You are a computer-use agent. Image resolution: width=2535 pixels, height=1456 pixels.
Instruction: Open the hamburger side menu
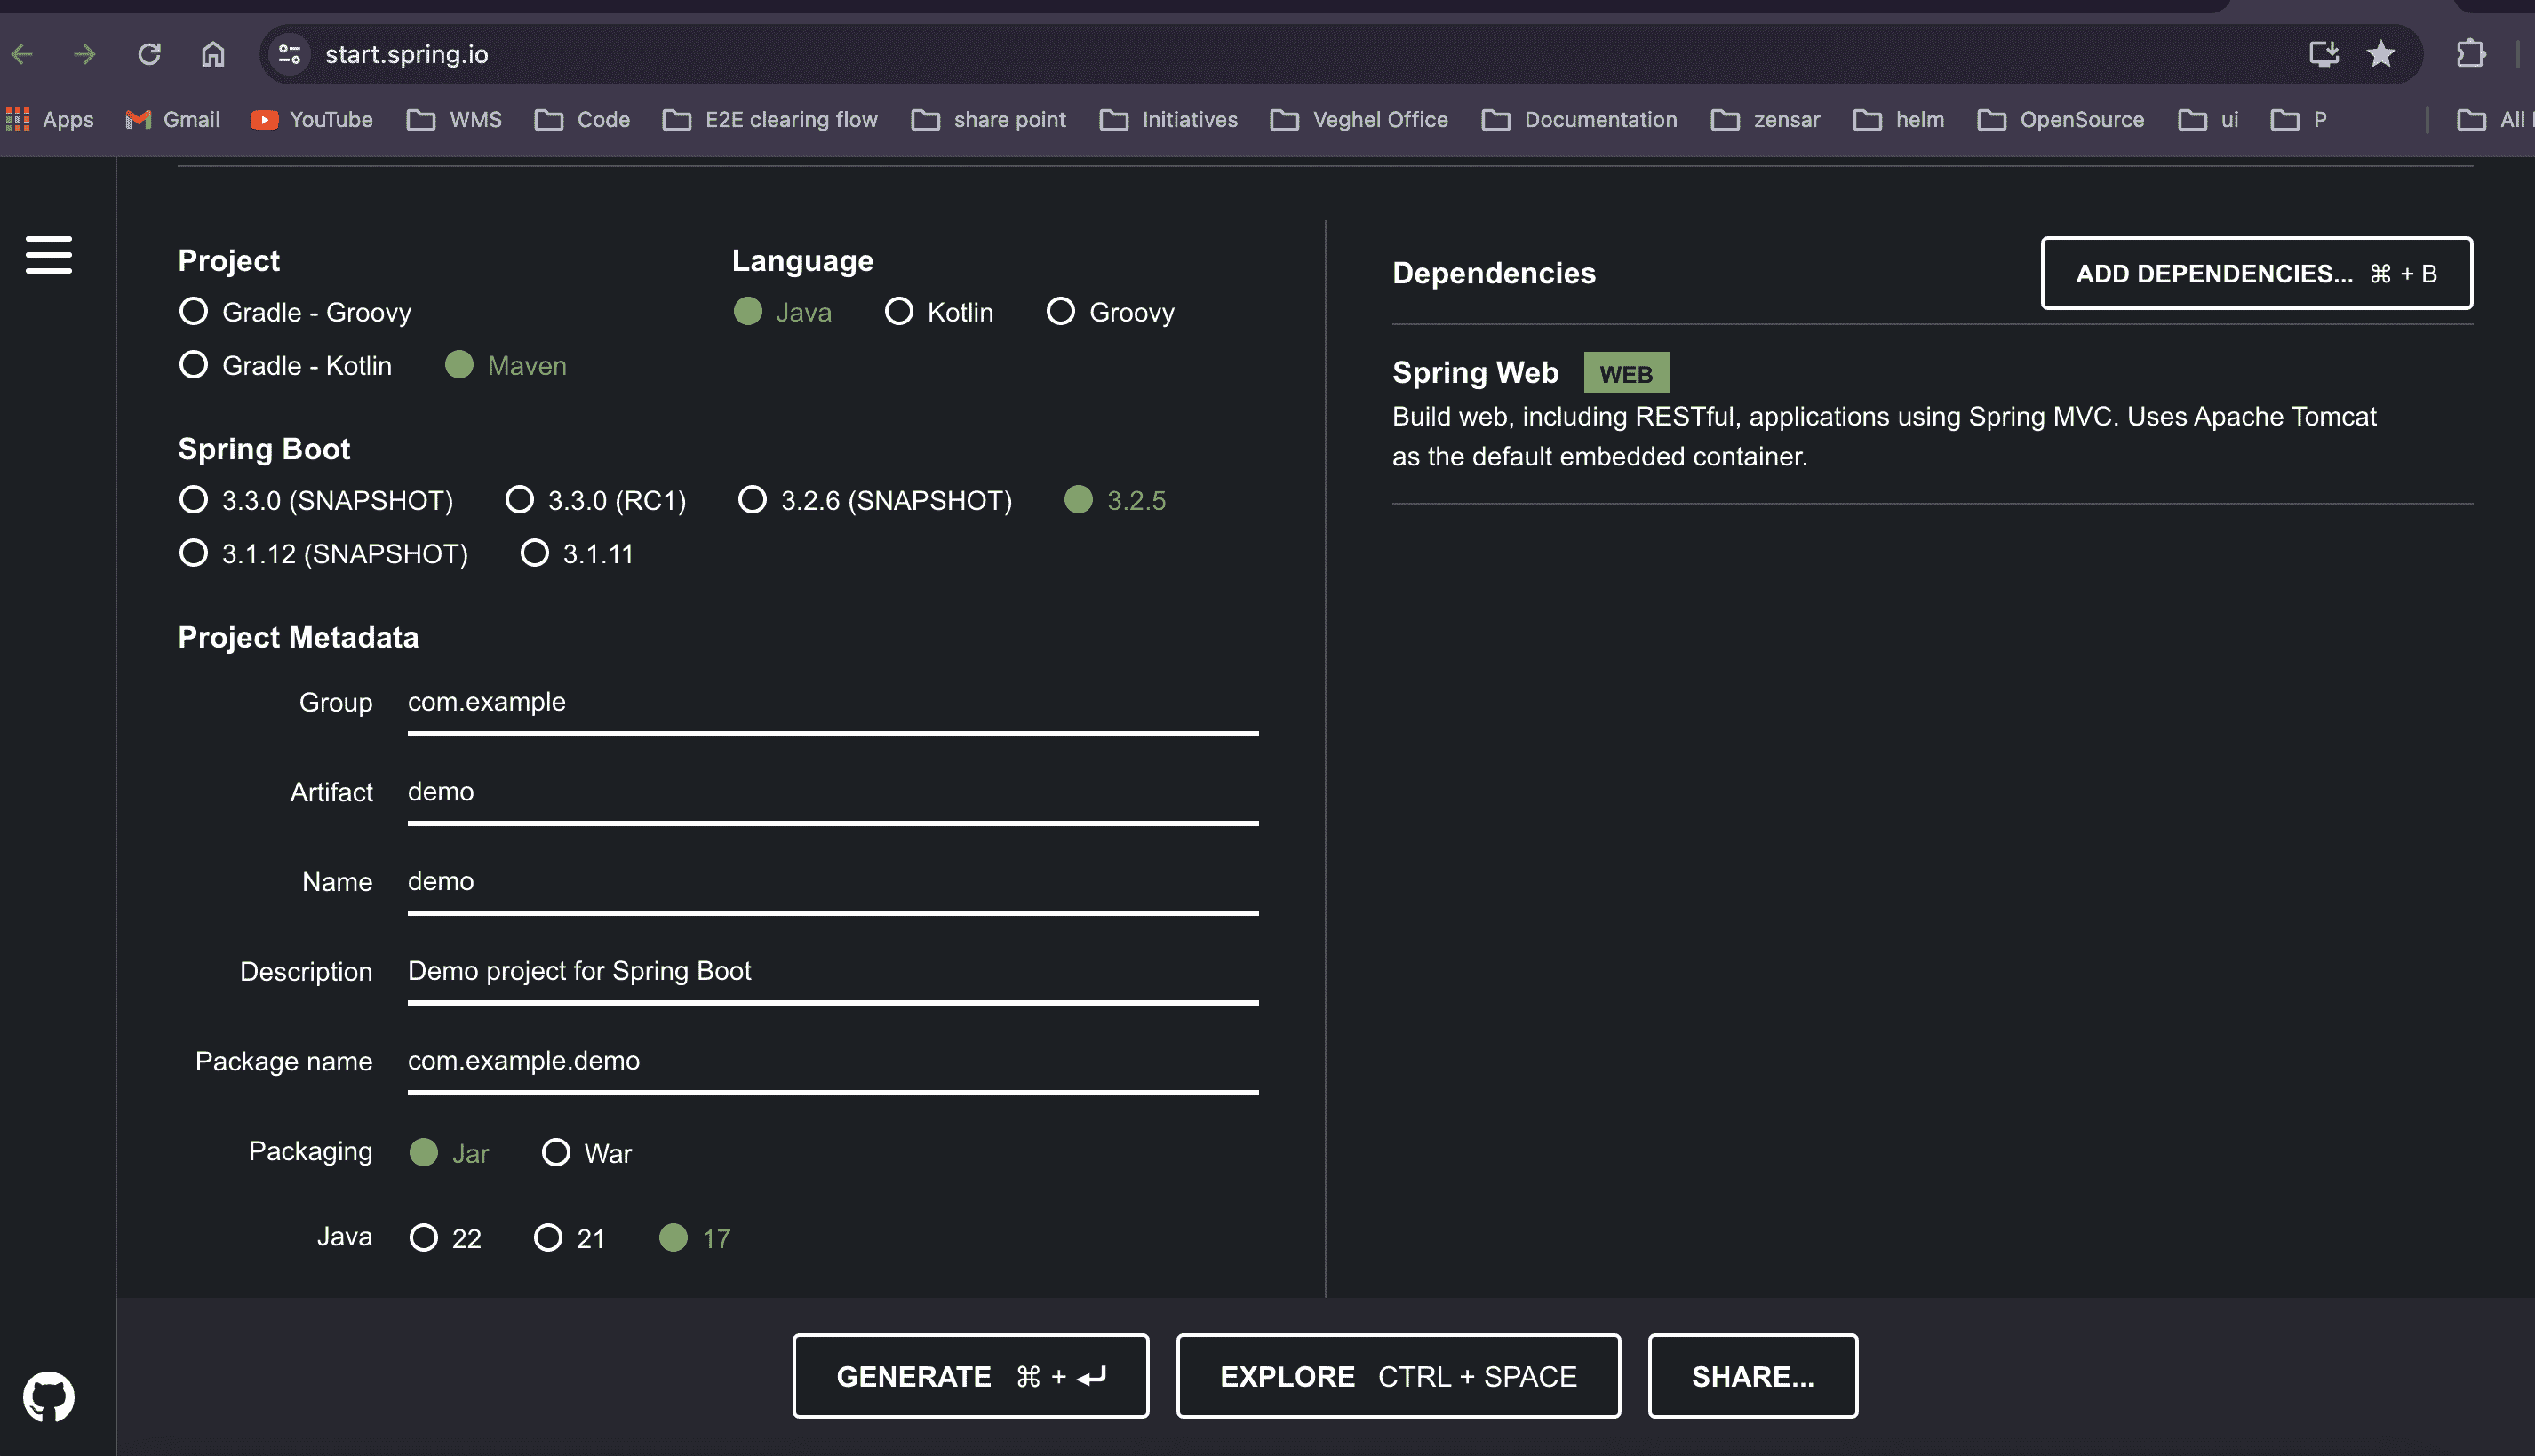(x=48, y=255)
